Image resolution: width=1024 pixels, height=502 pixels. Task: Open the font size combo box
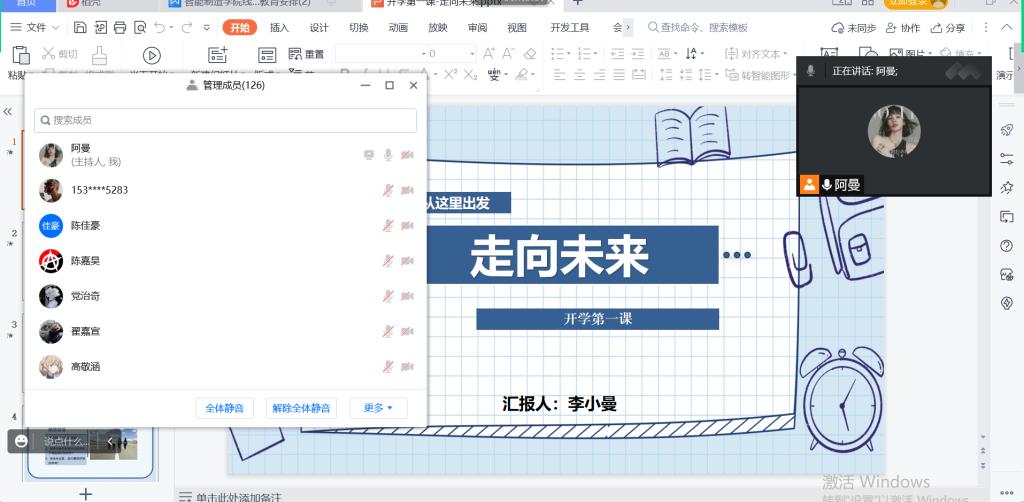tap(448, 53)
